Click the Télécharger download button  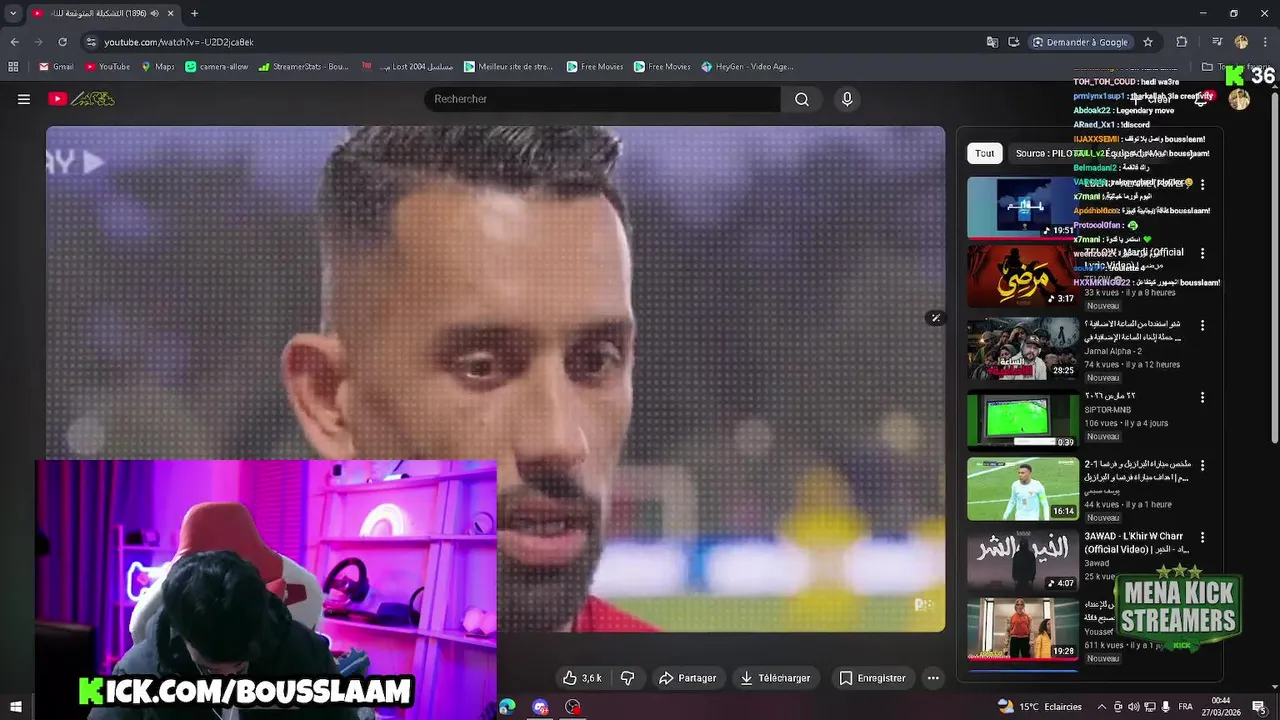pyautogui.click(x=775, y=678)
